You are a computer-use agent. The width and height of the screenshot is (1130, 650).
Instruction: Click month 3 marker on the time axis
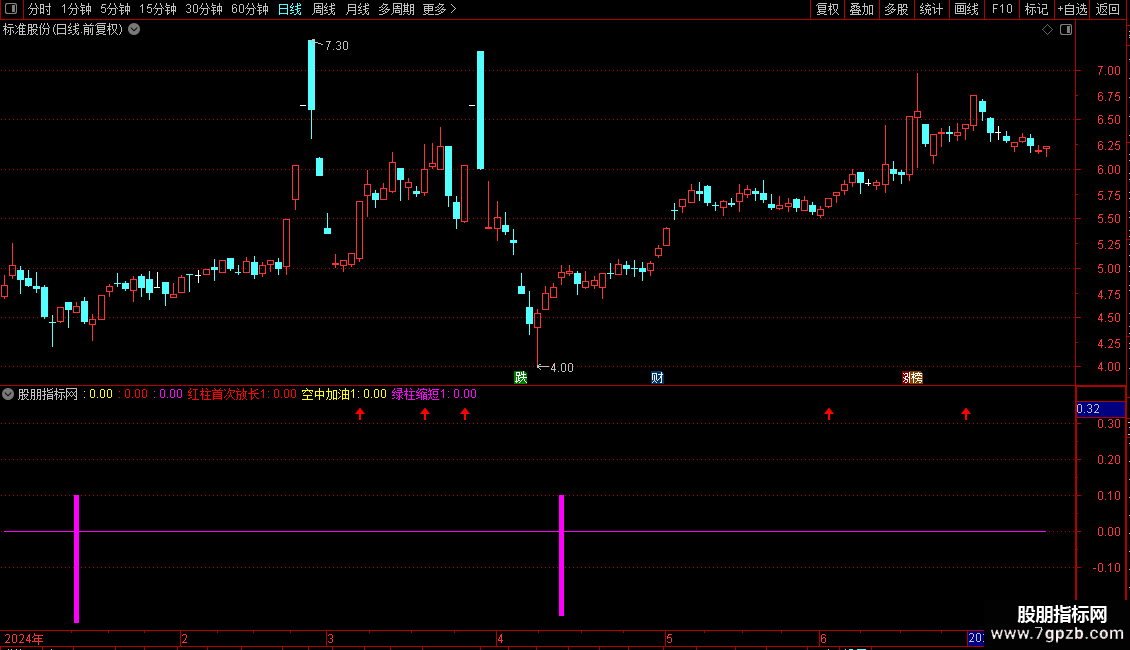(x=330, y=638)
